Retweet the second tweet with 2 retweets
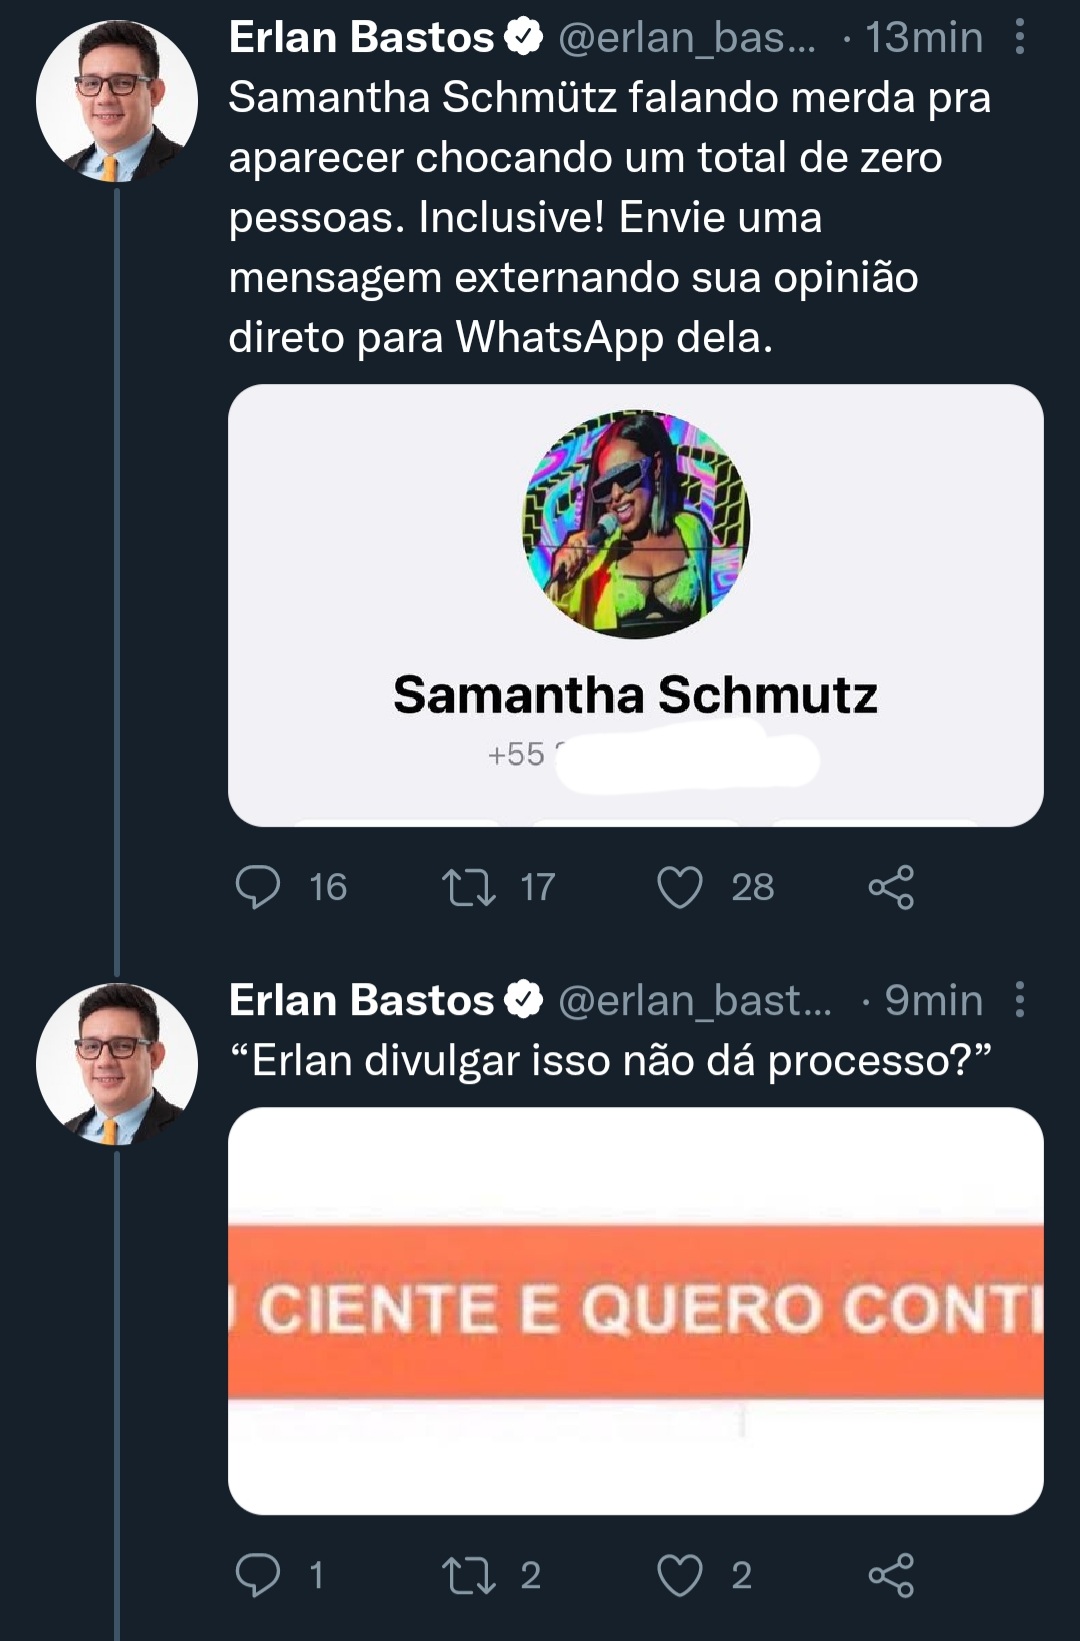This screenshot has height=1641, width=1080. [x=469, y=1575]
